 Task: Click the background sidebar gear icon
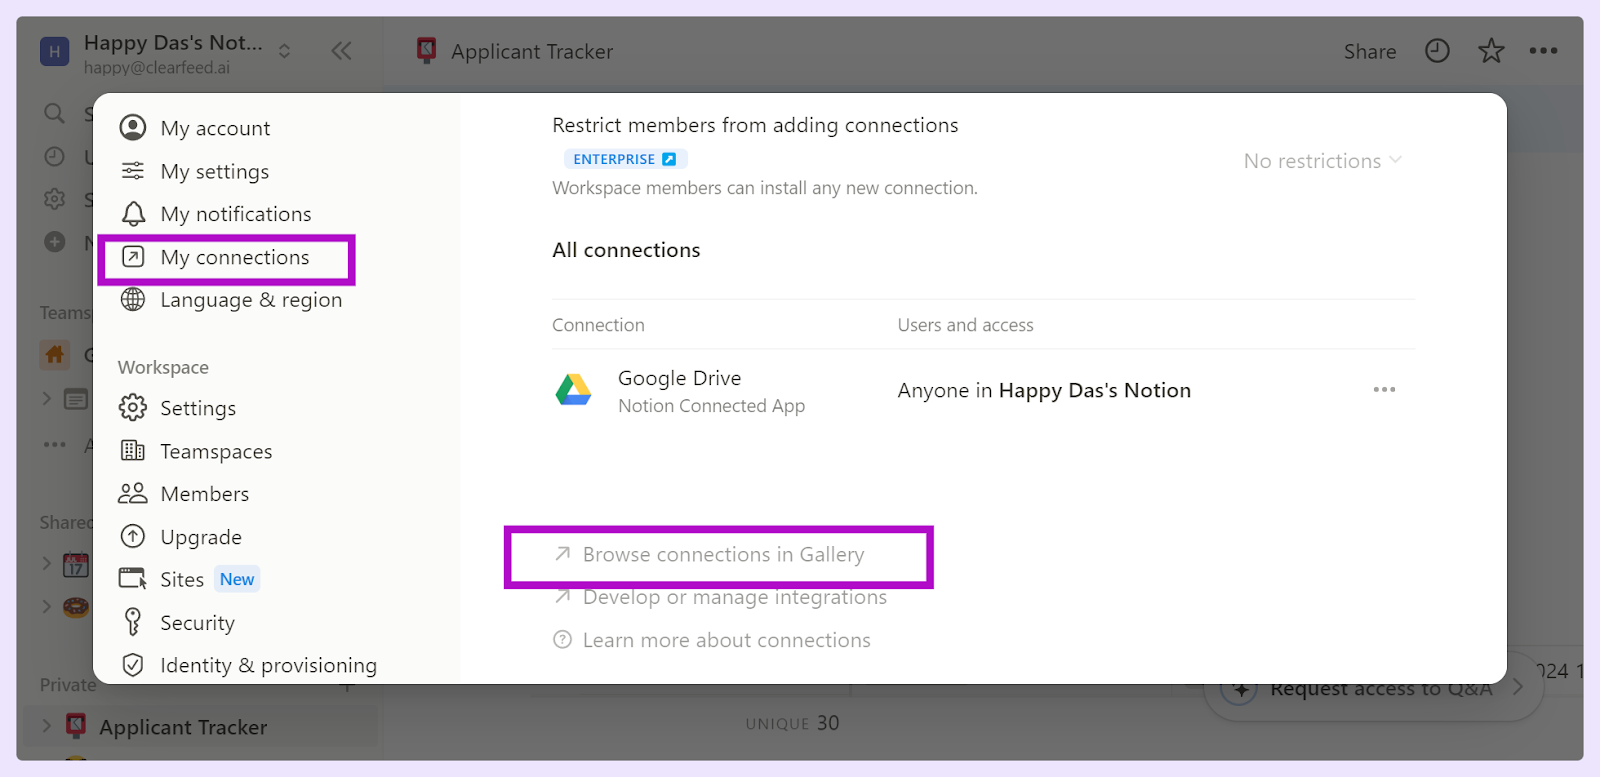(55, 199)
